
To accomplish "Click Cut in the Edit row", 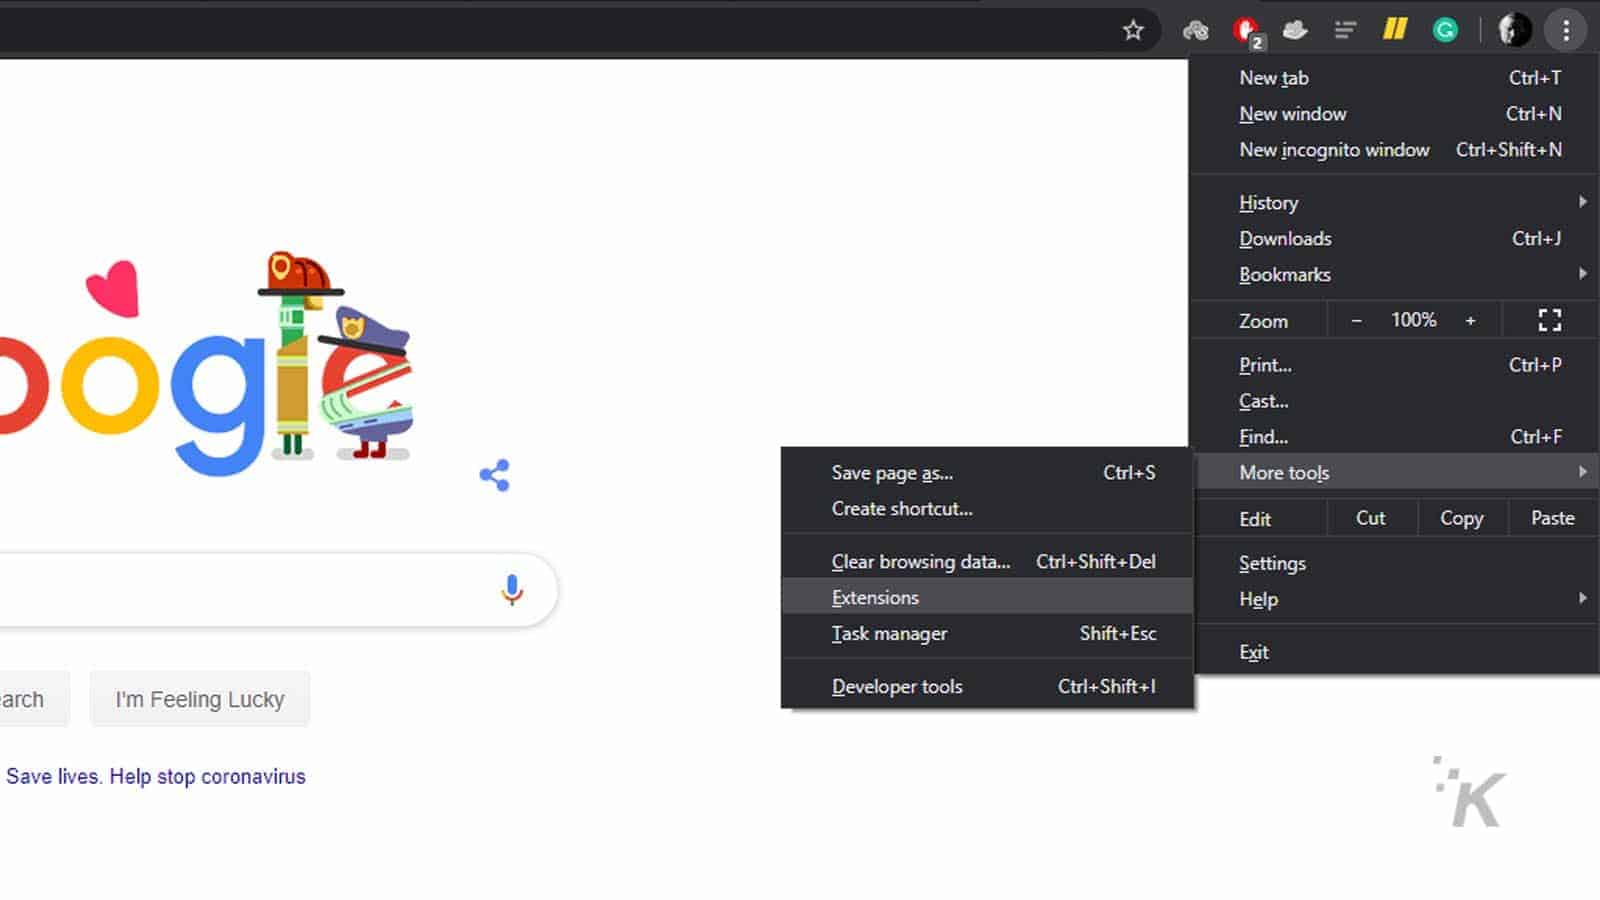I will coord(1371,518).
